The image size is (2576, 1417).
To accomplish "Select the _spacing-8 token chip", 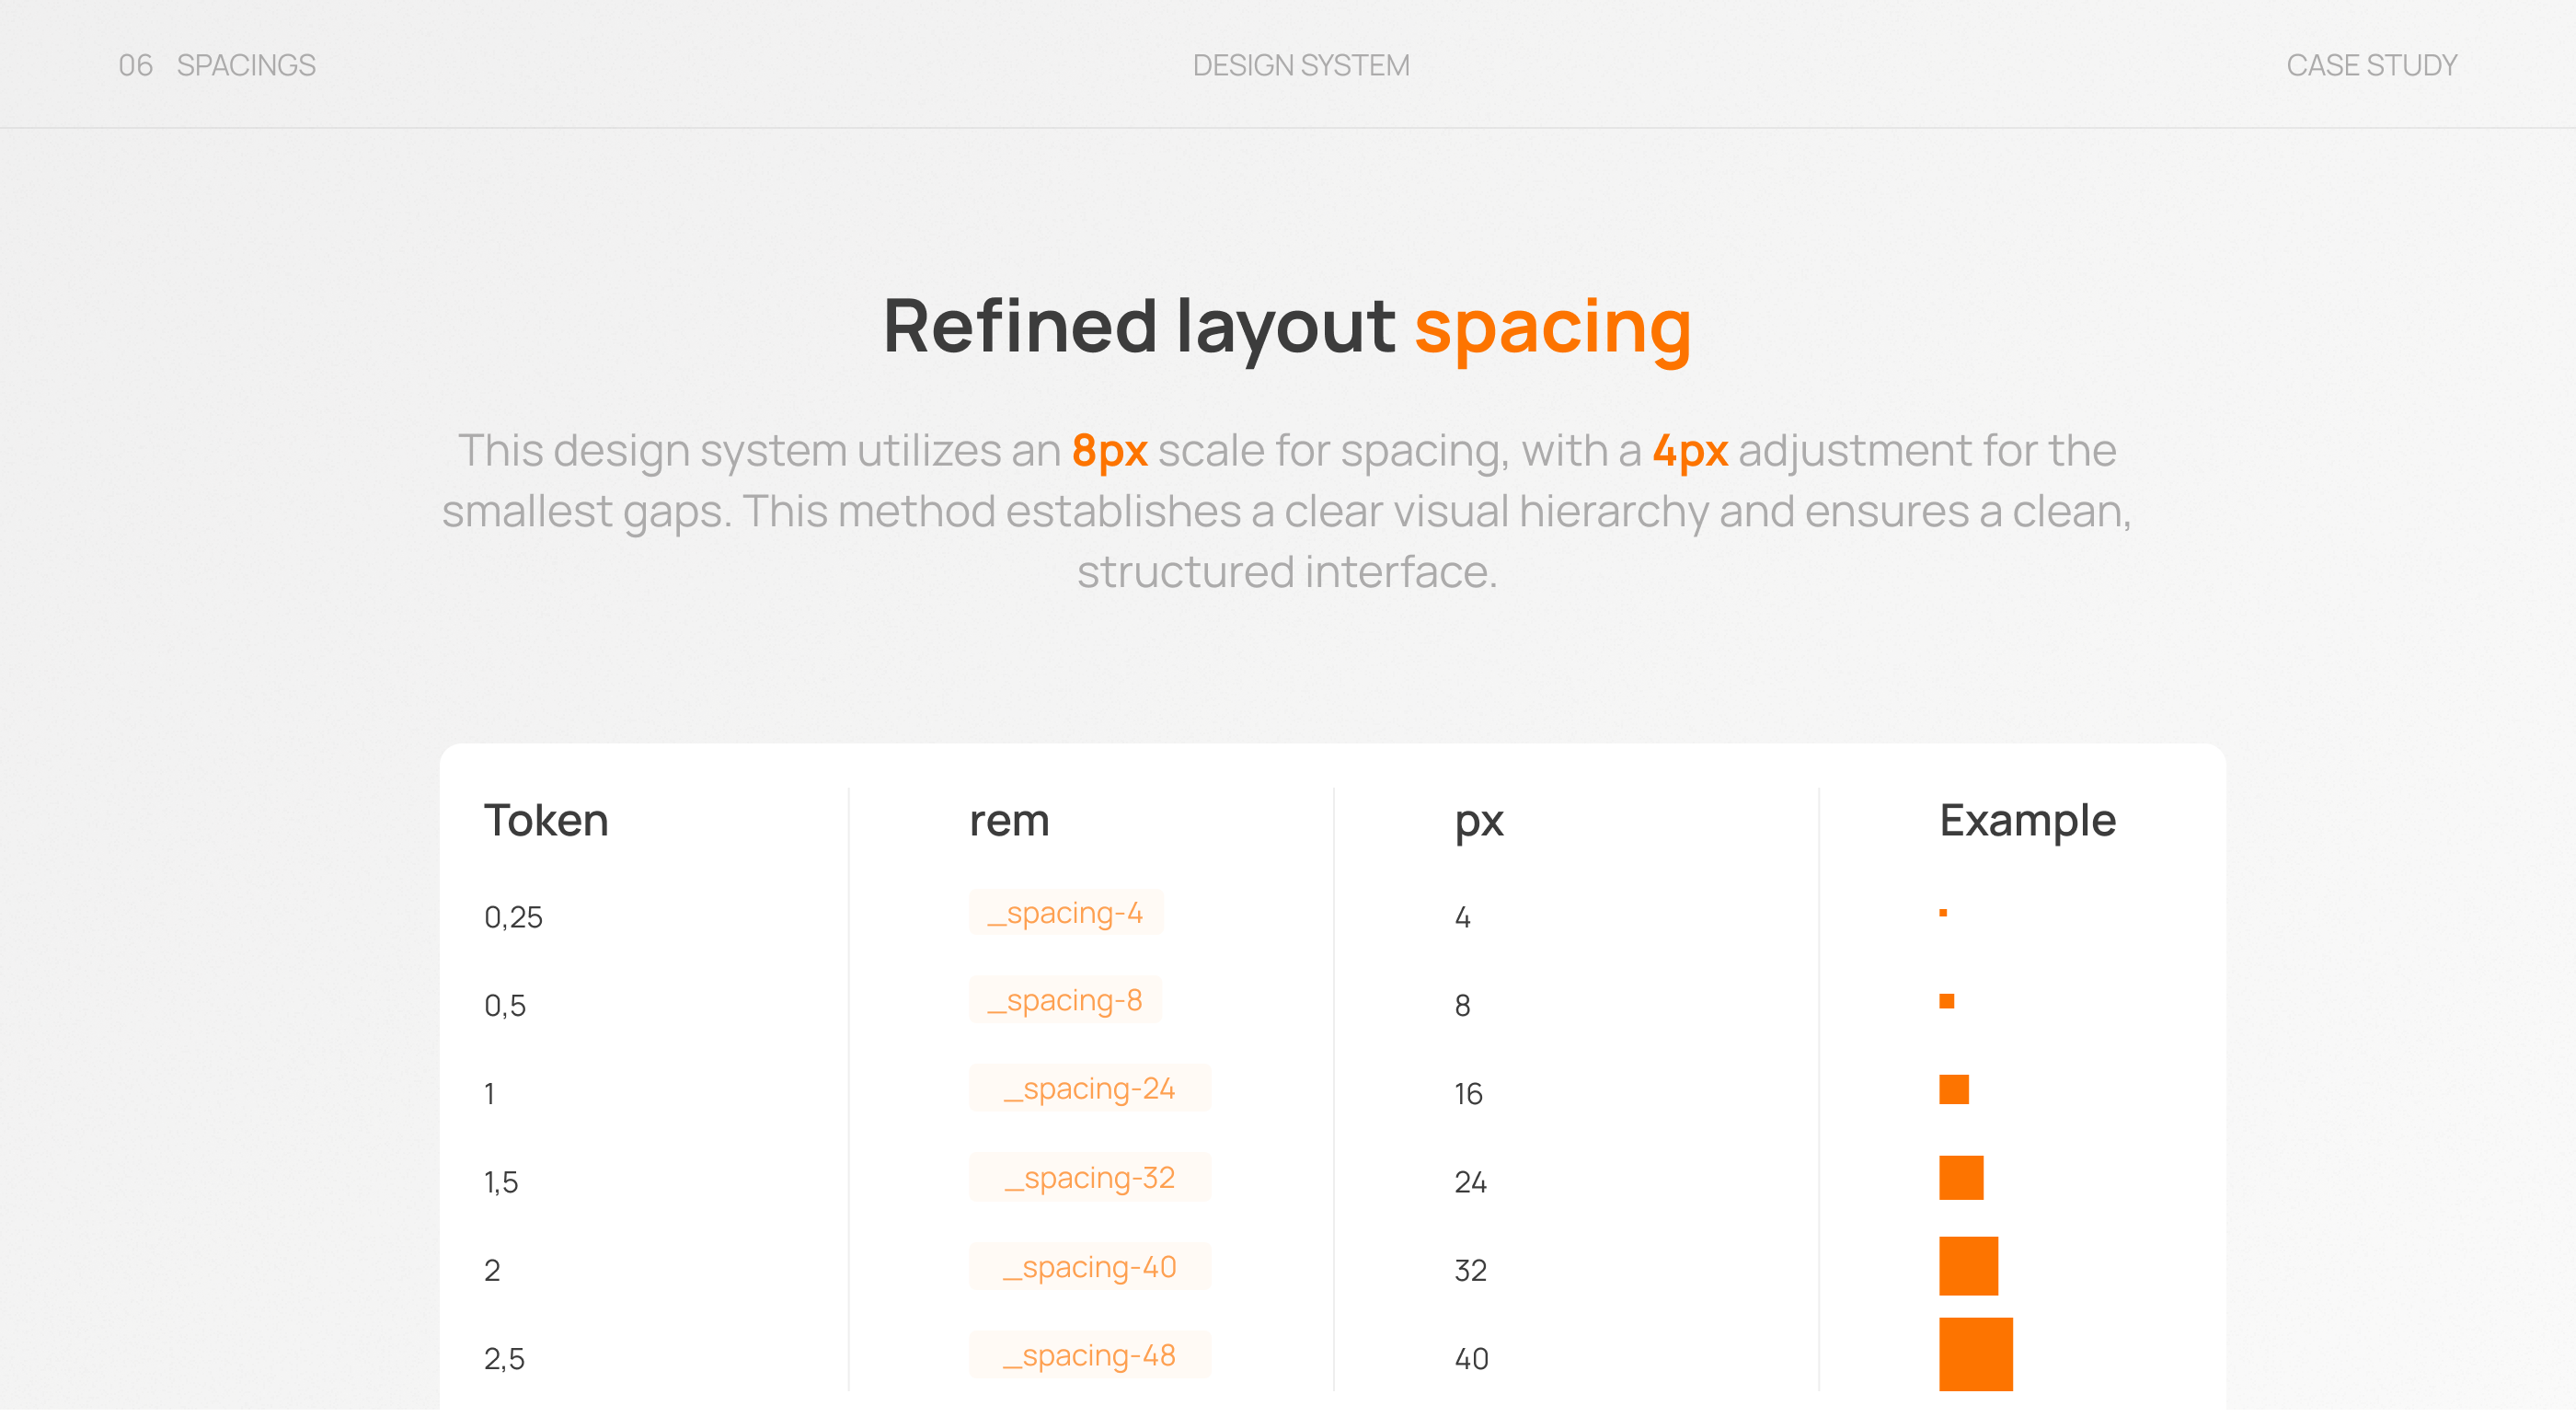I will pos(1066,1001).
